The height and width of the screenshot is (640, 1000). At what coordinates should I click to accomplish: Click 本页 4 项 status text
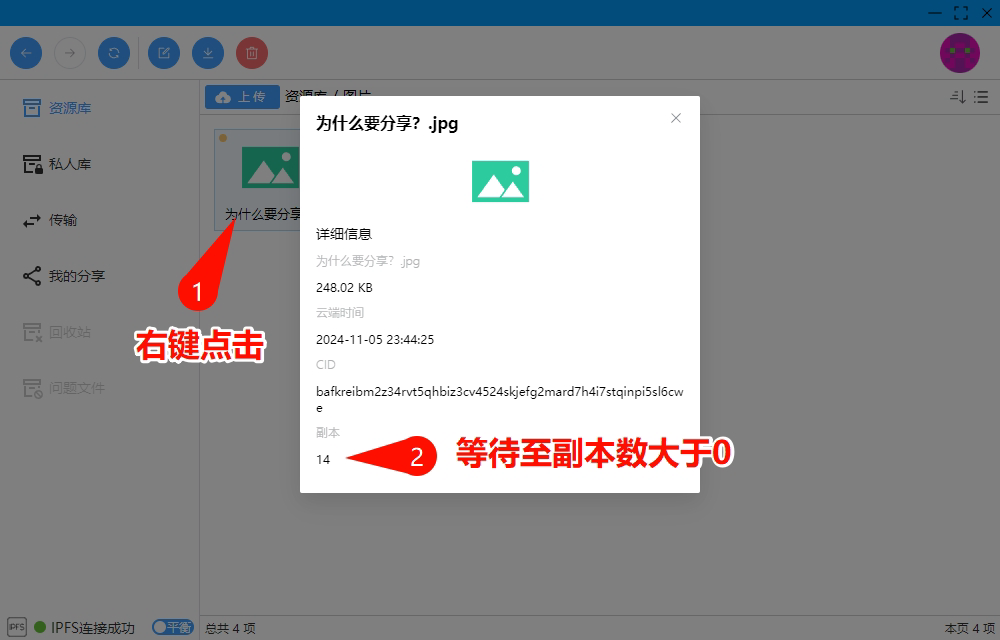(969, 629)
